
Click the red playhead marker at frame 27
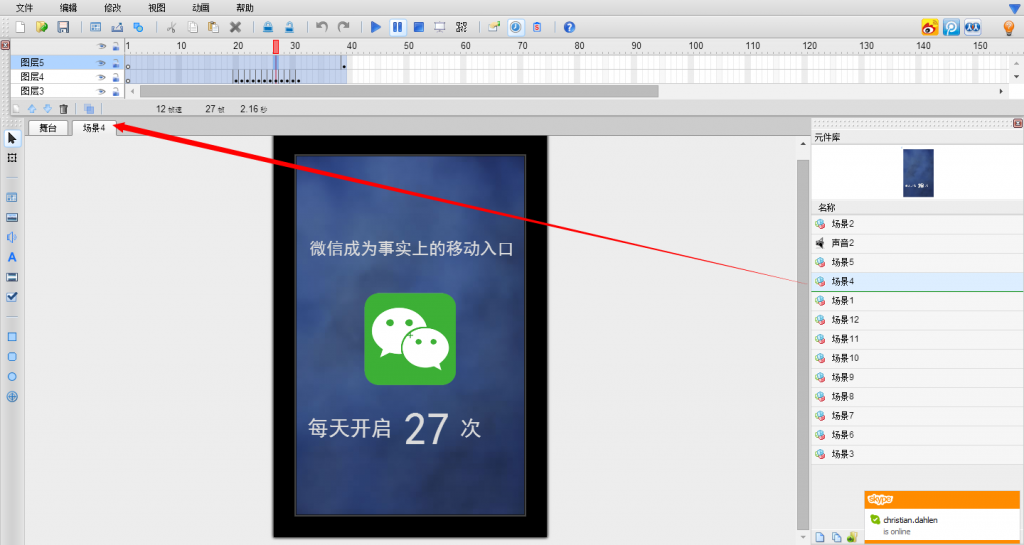(x=276, y=46)
